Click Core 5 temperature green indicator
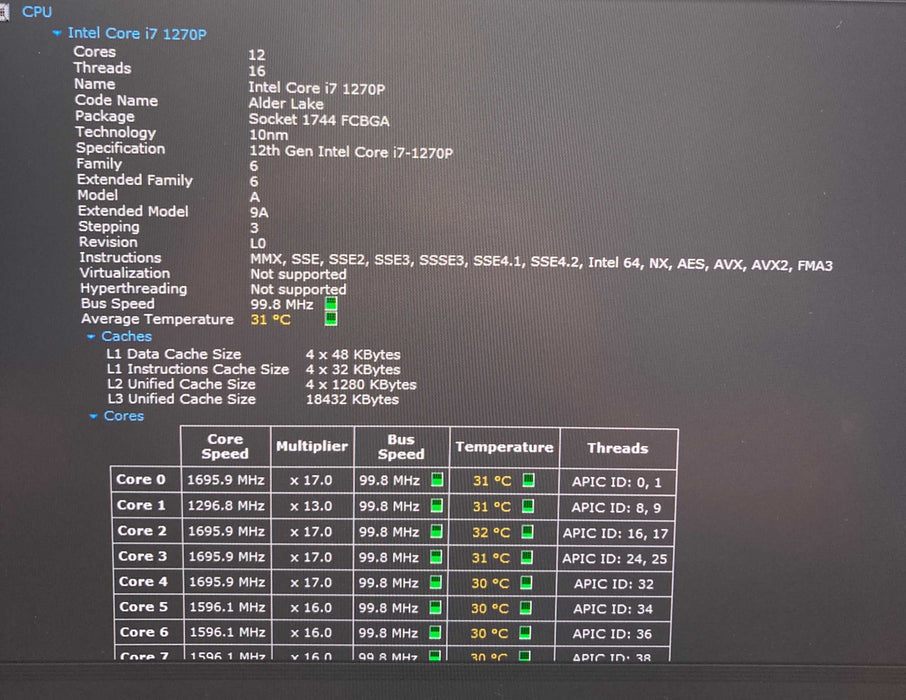This screenshot has height=700, width=906. point(525,608)
